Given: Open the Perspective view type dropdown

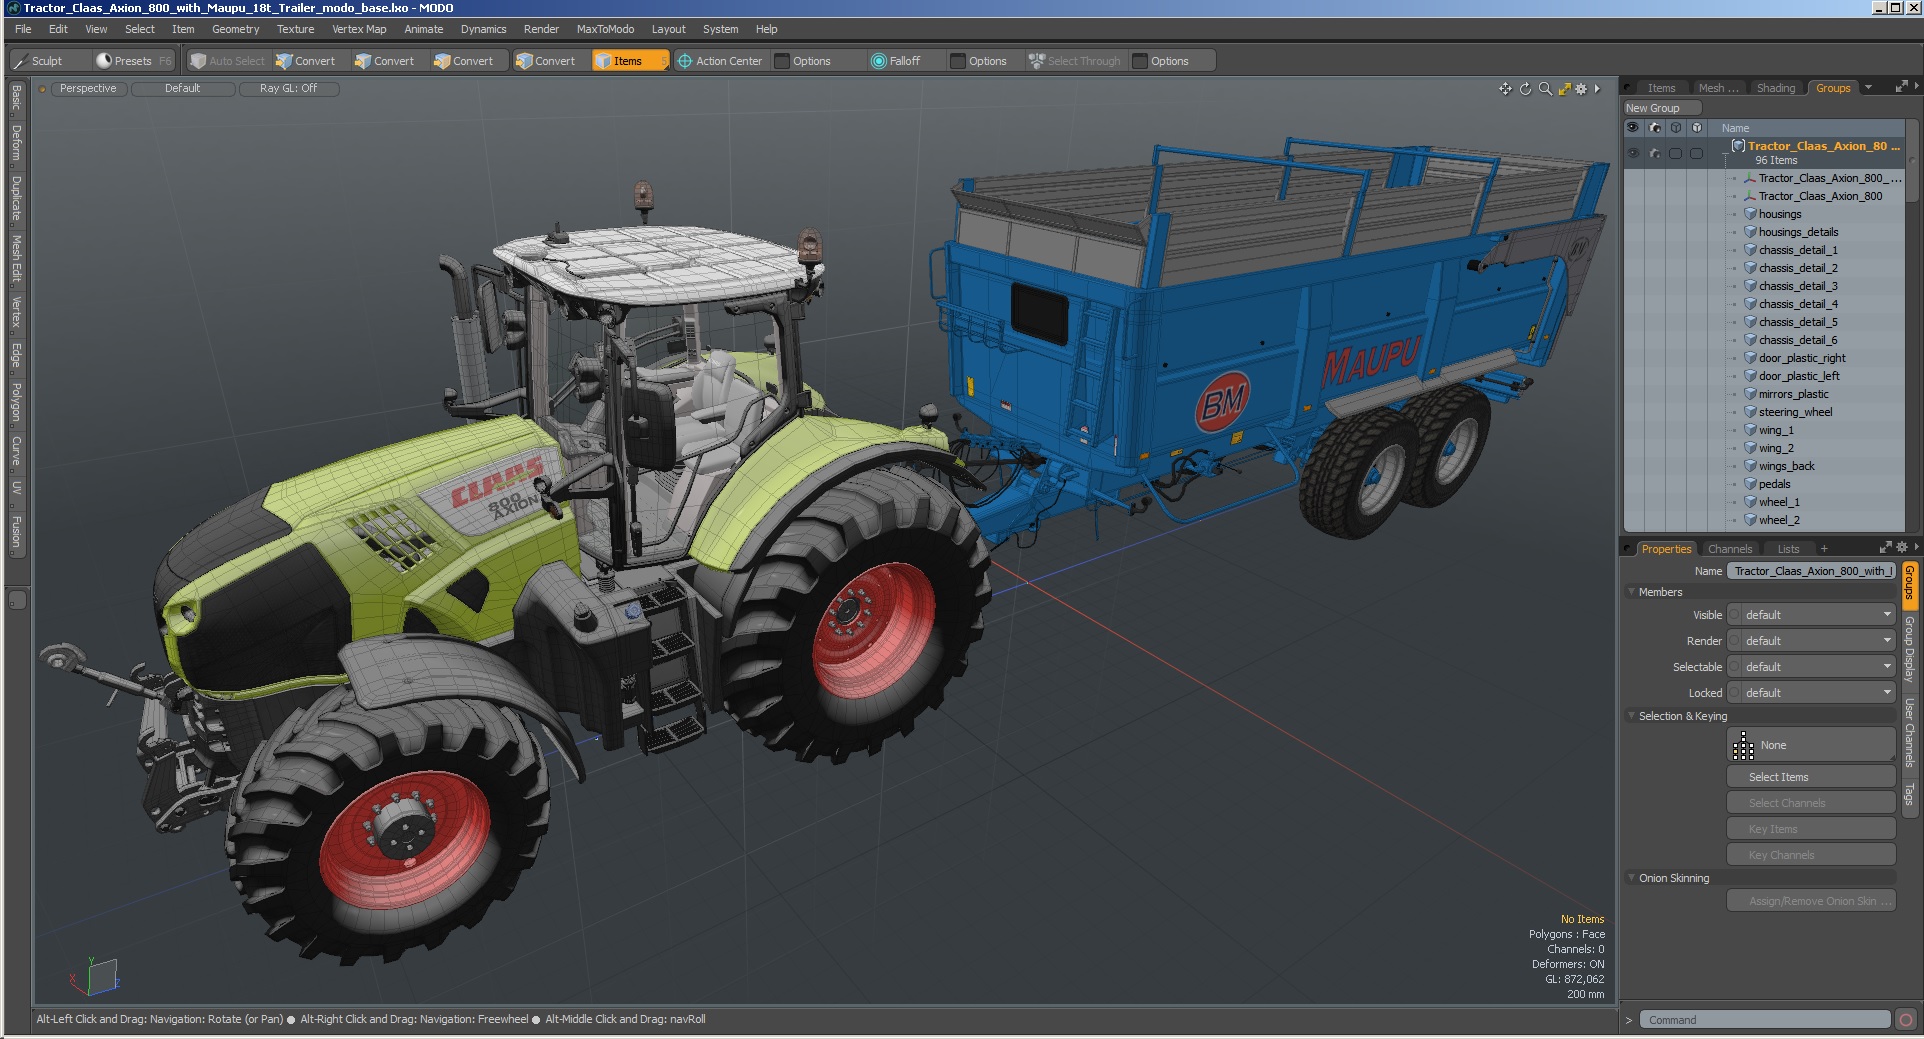Looking at the screenshot, I should coord(88,89).
